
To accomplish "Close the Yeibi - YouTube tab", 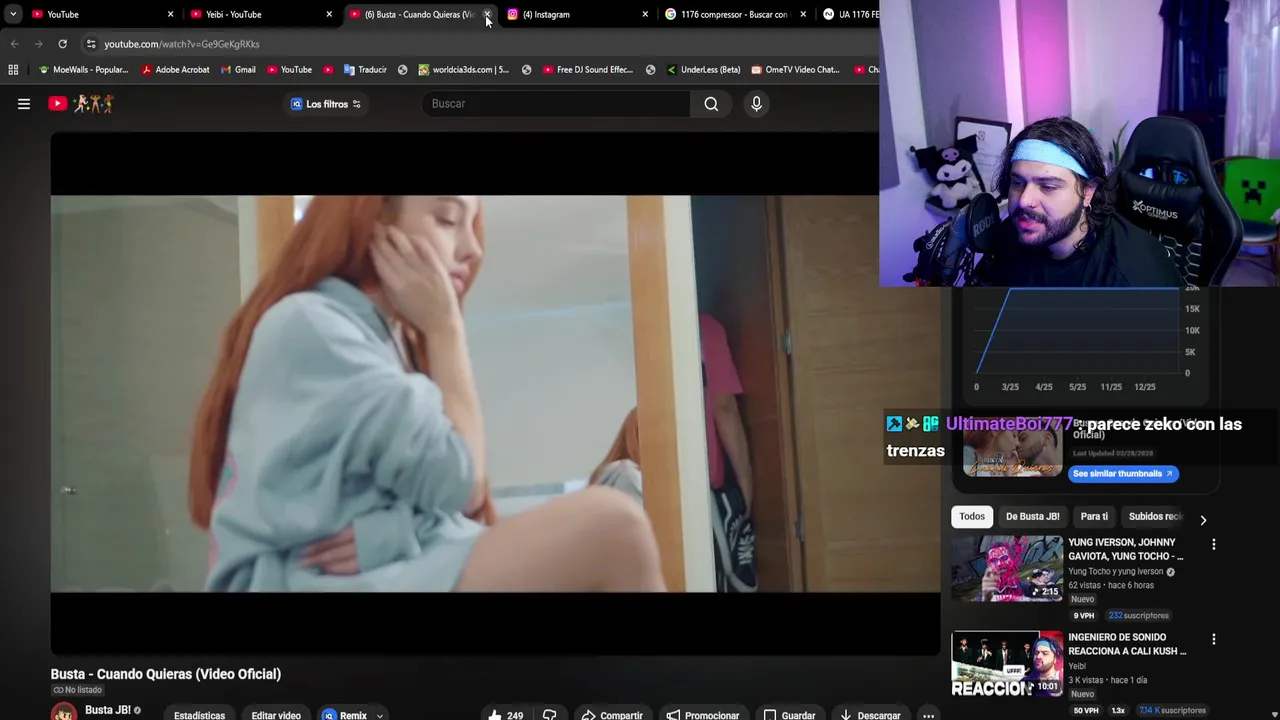I will click(328, 14).
